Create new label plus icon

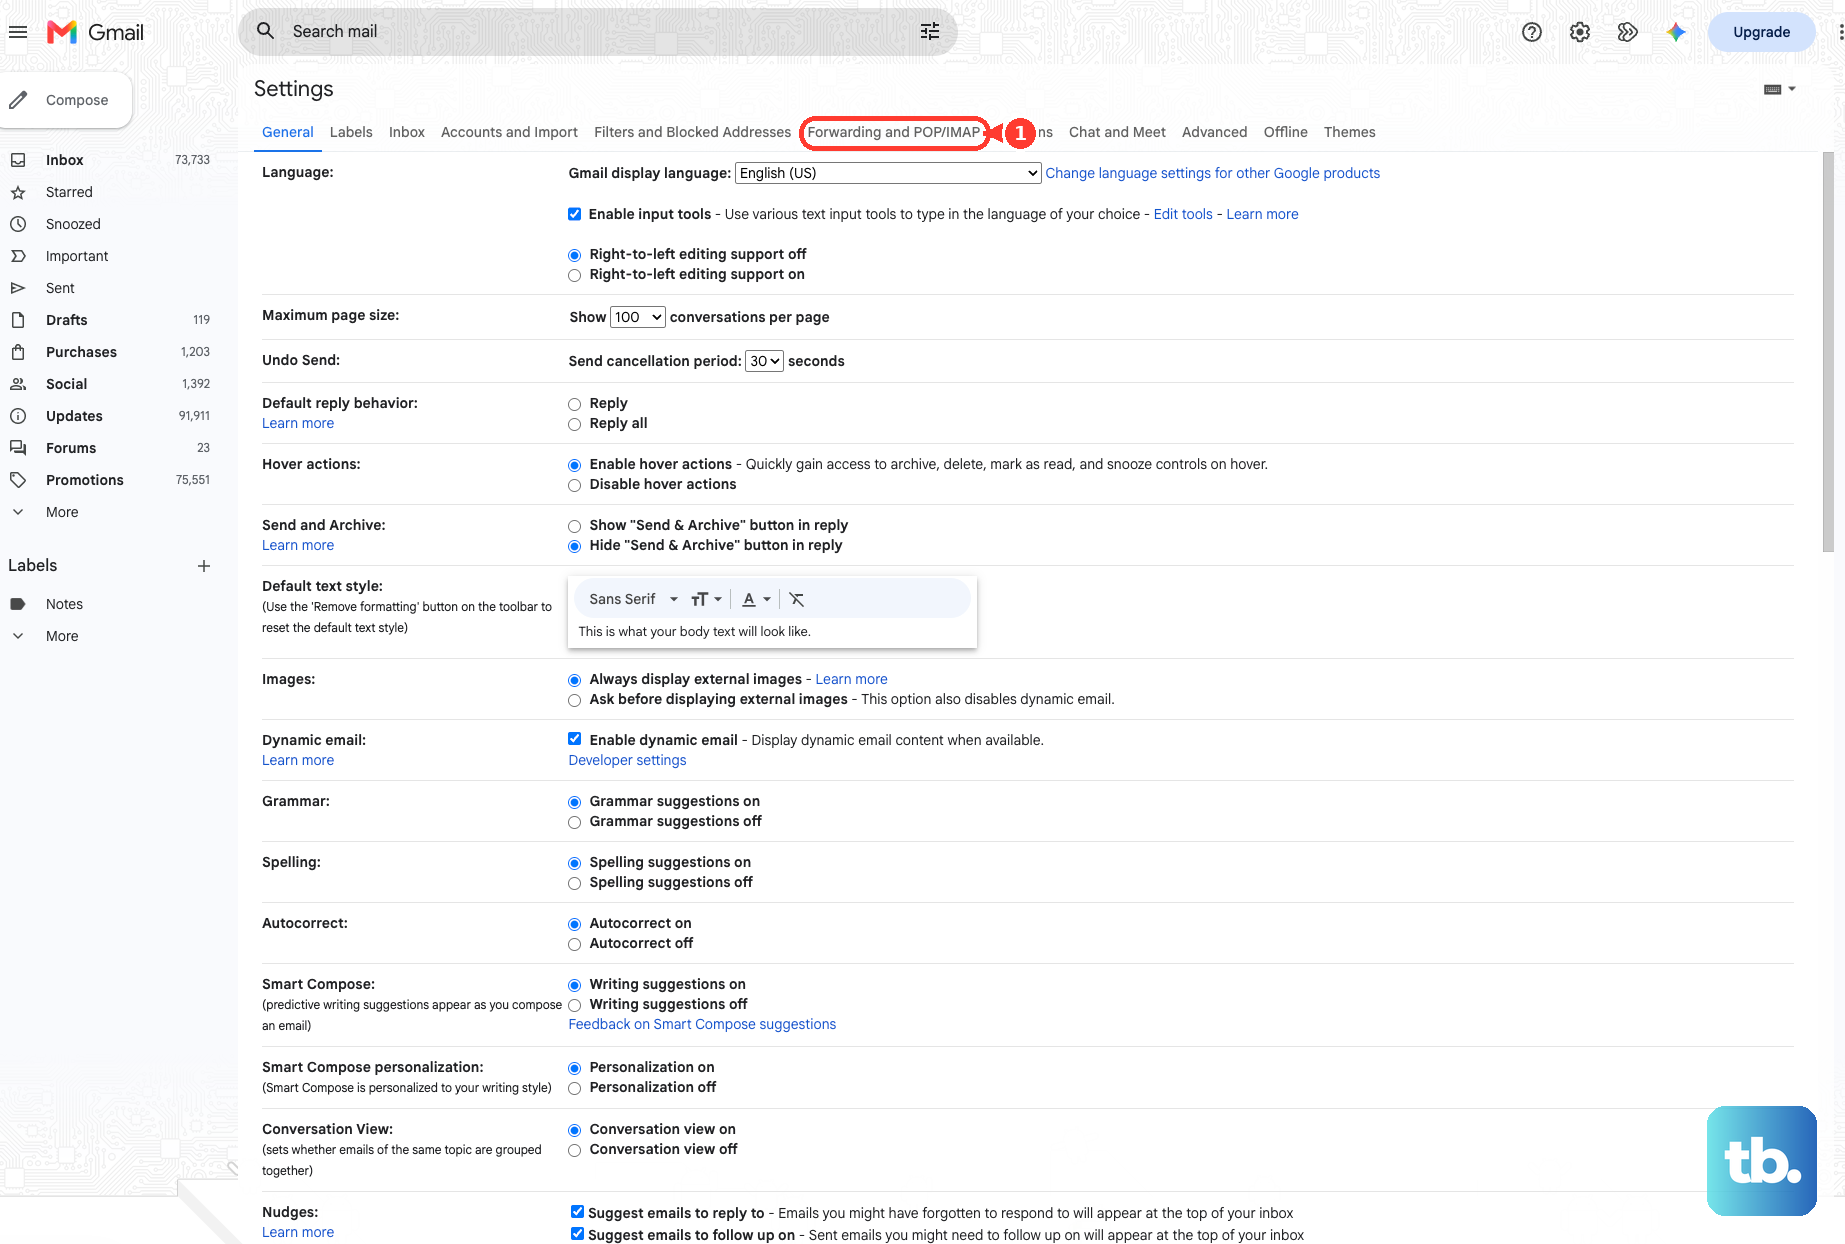click(x=204, y=566)
